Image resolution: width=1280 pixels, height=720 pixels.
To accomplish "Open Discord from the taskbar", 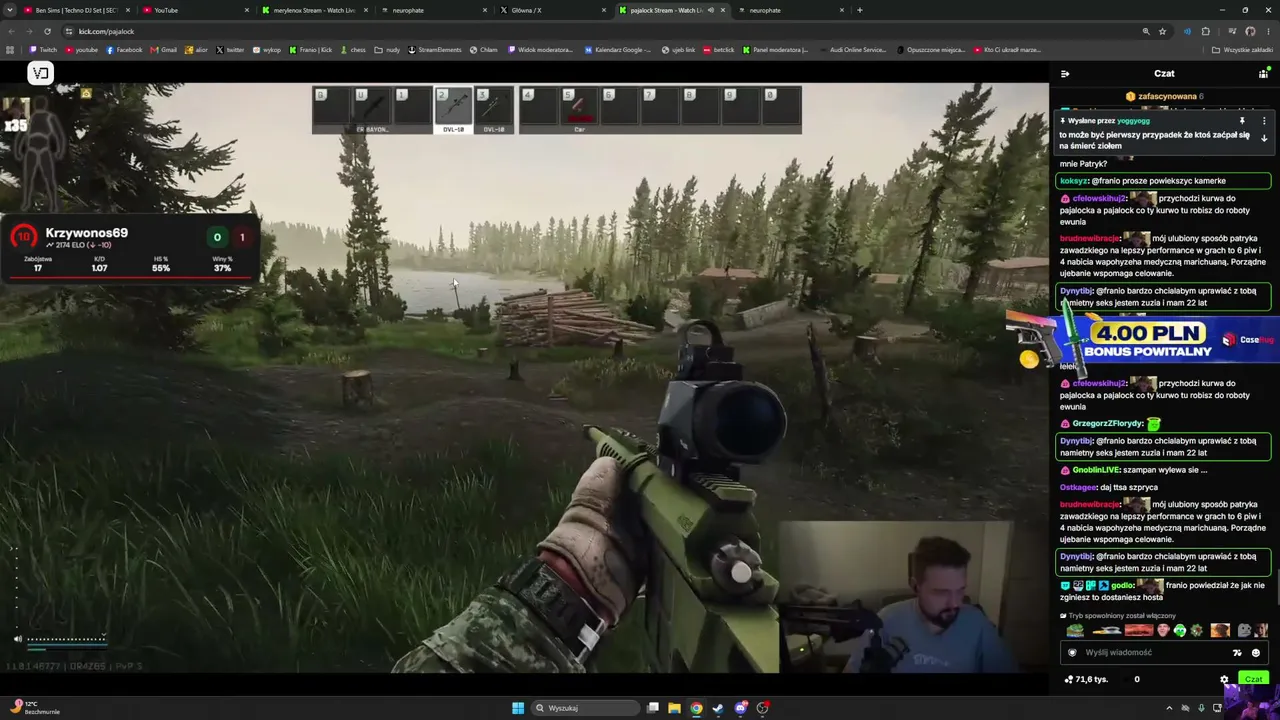I will coord(740,708).
